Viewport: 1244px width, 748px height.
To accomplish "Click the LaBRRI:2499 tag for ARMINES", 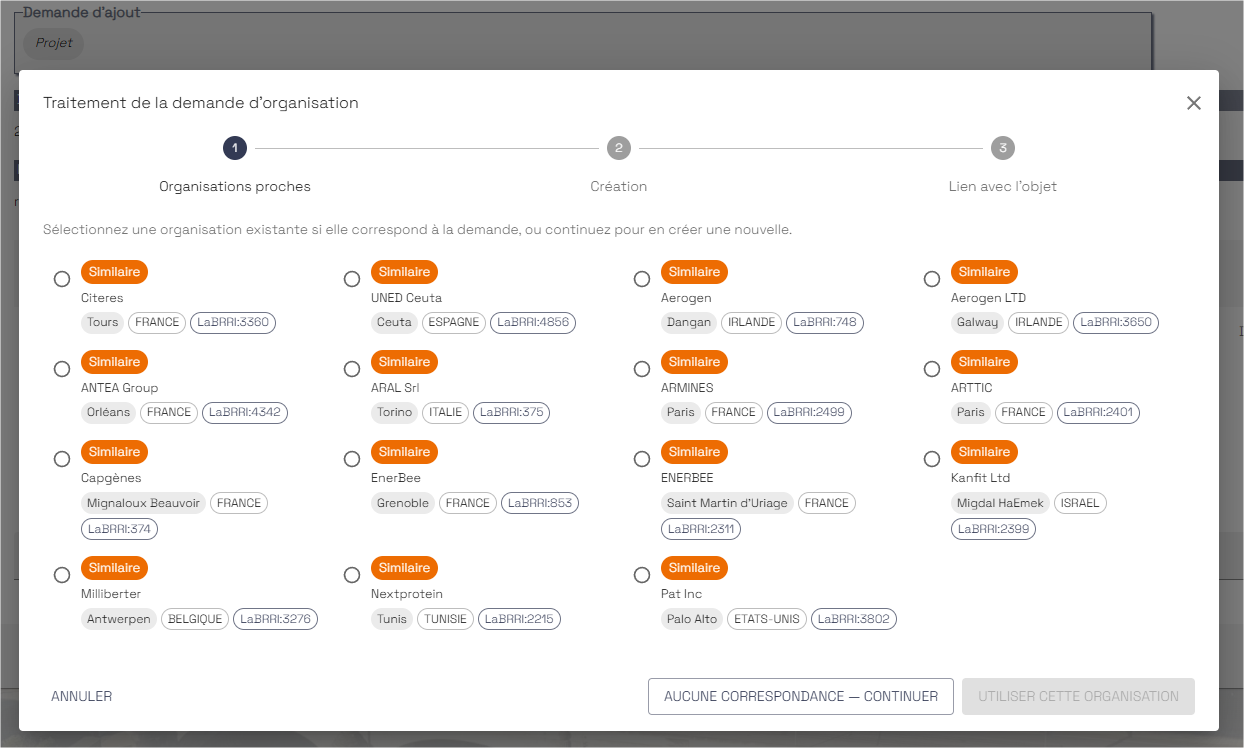I will (809, 412).
